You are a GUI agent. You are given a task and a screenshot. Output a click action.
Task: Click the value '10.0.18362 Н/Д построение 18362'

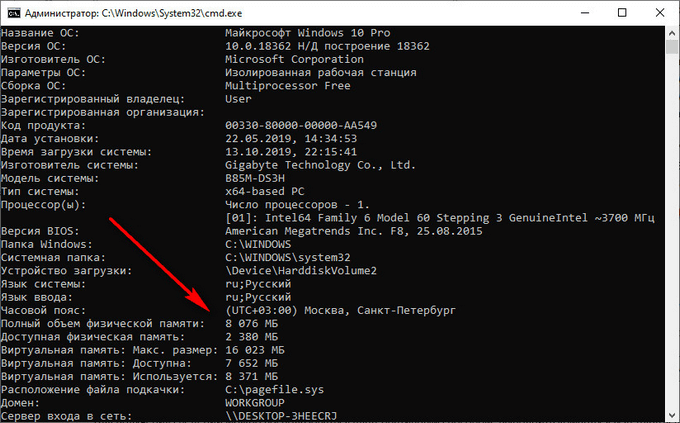(327, 46)
